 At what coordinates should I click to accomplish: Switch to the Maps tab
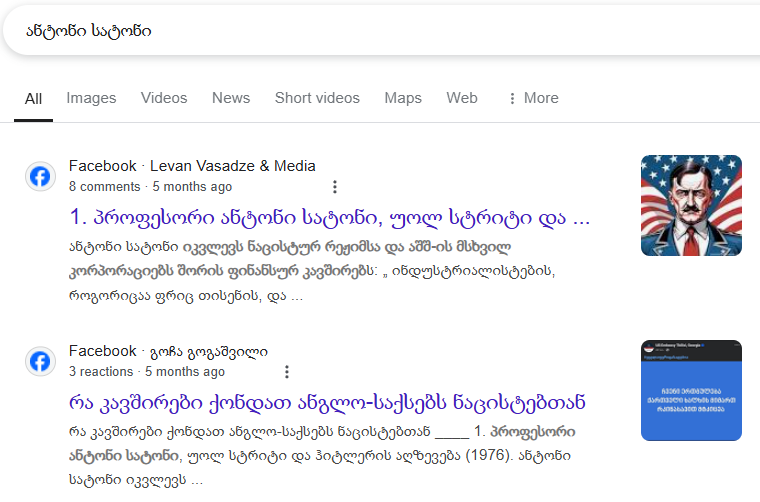click(x=403, y=98)
